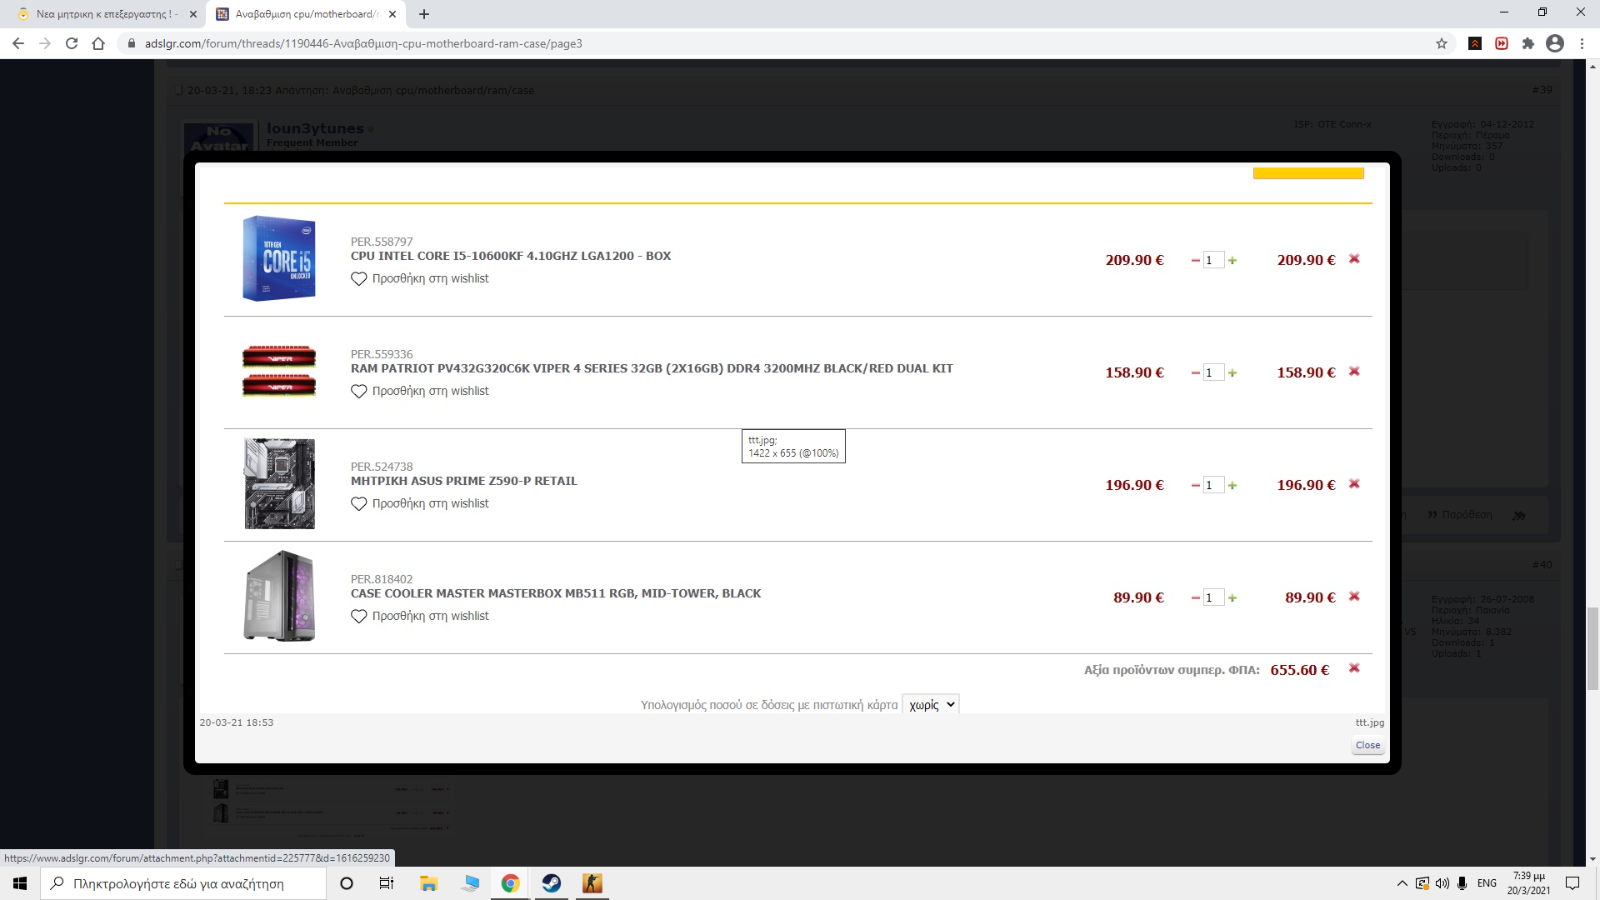This screenshot has width=1600, height=900.
Task: Open Steam from the taskbar
Action: [x=551, y=883]
